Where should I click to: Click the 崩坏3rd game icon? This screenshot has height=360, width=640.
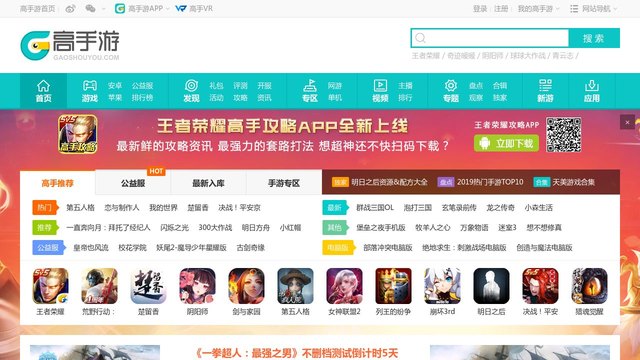pos(442,286)
